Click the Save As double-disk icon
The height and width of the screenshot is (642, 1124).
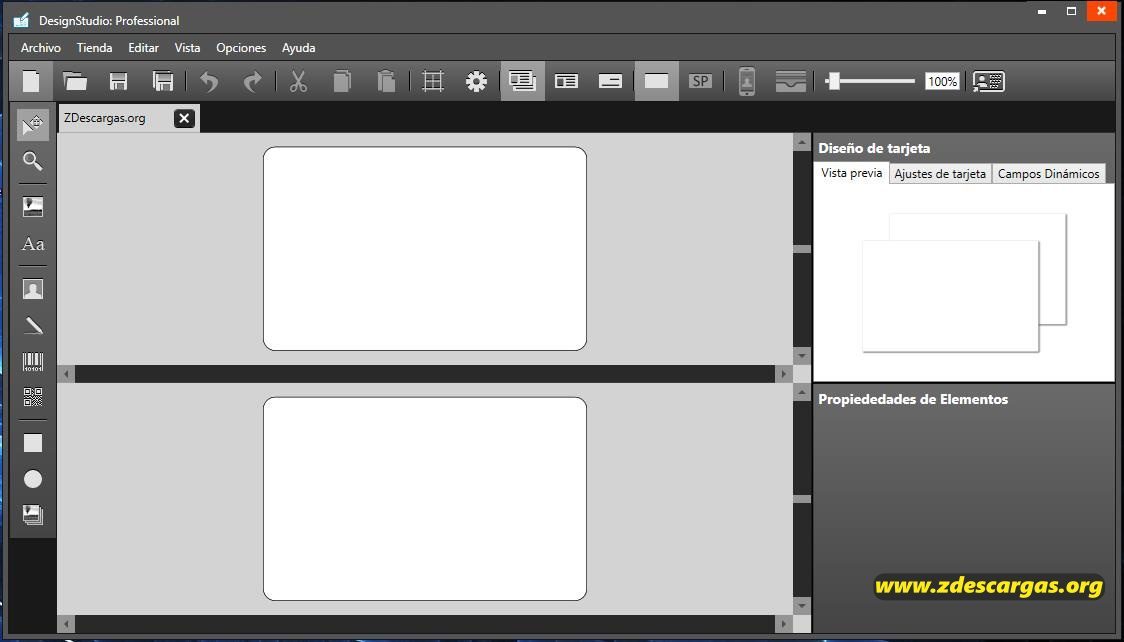click(163, 81)
